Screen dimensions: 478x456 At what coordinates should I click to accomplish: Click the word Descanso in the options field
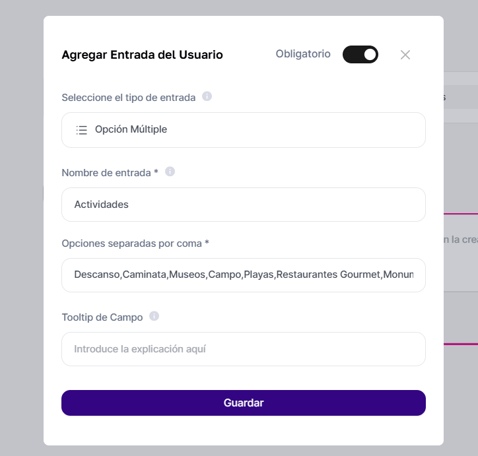click(97, 275)
